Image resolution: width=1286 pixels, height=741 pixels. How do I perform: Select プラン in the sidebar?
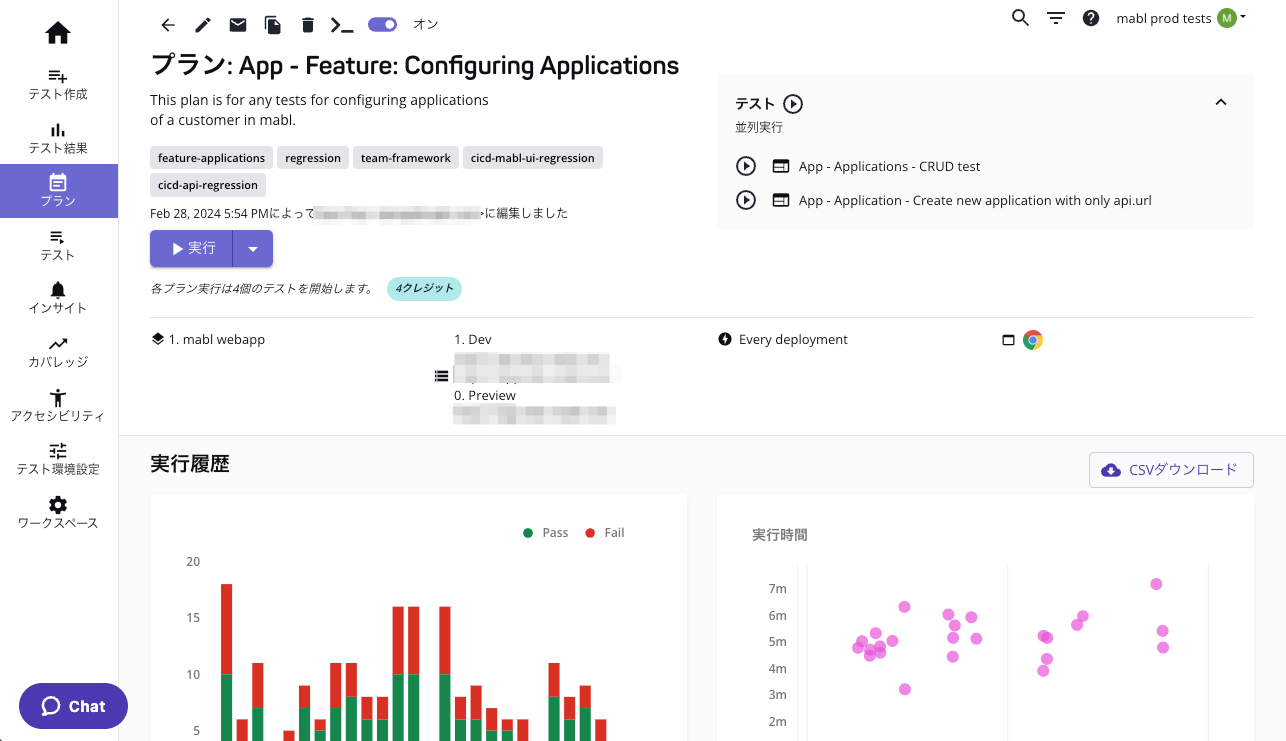tap(58, 191)
